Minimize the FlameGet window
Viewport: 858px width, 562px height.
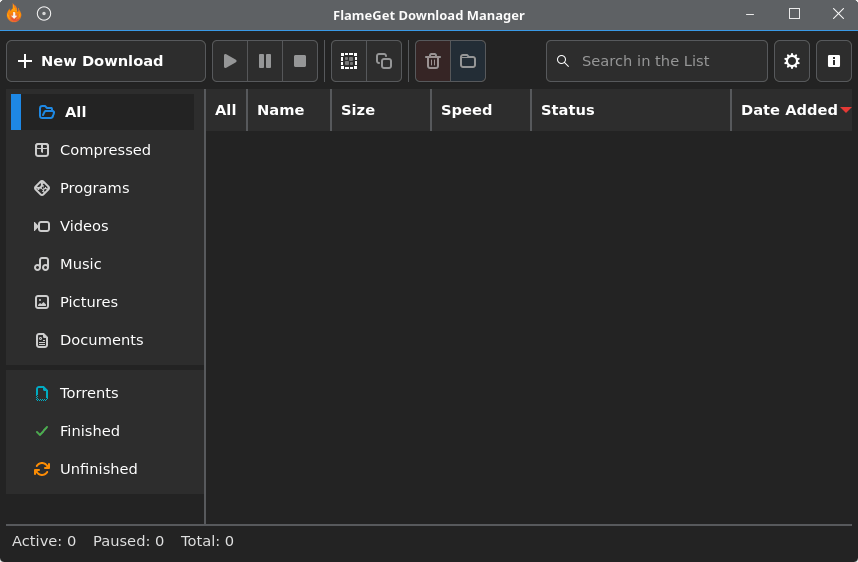(x=750, y=14)
